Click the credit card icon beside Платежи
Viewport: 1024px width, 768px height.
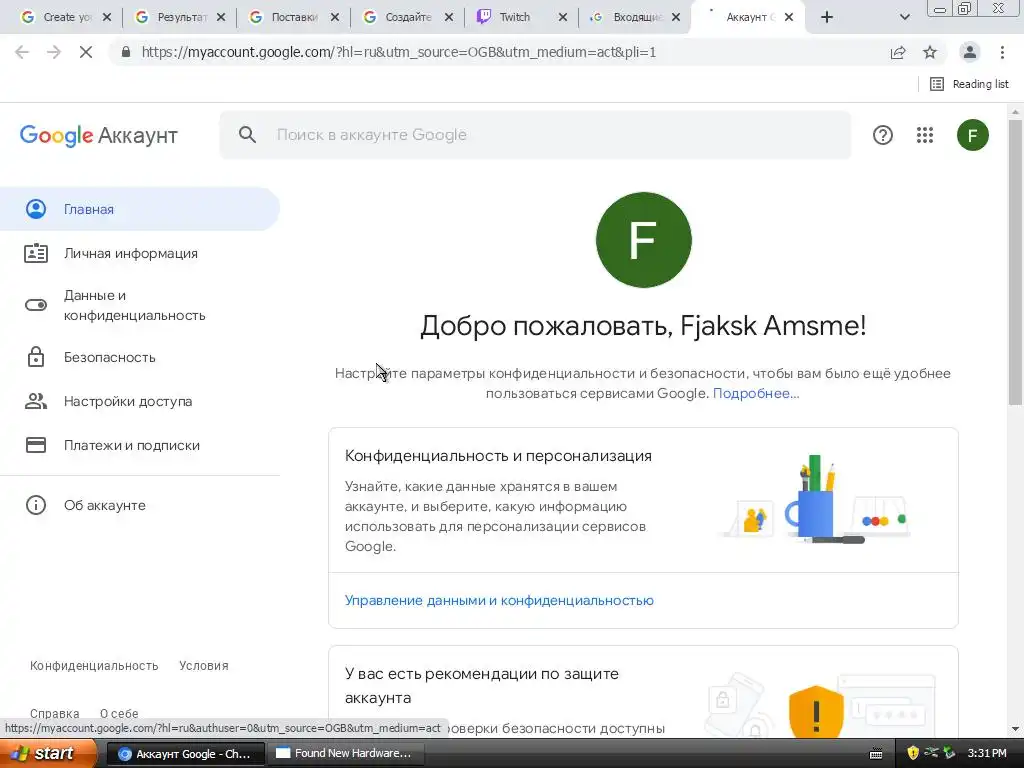tap(36, 445)
